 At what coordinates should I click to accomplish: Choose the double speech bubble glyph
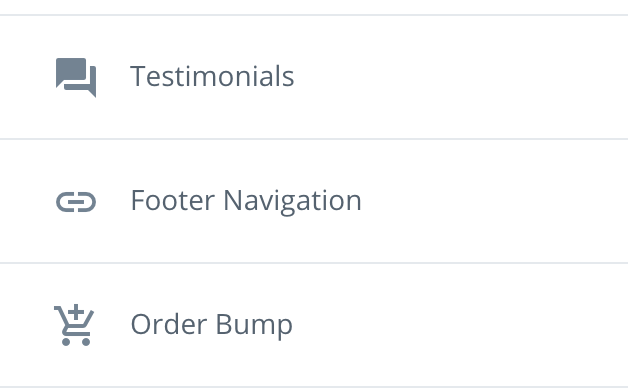[x=76, y=77]
